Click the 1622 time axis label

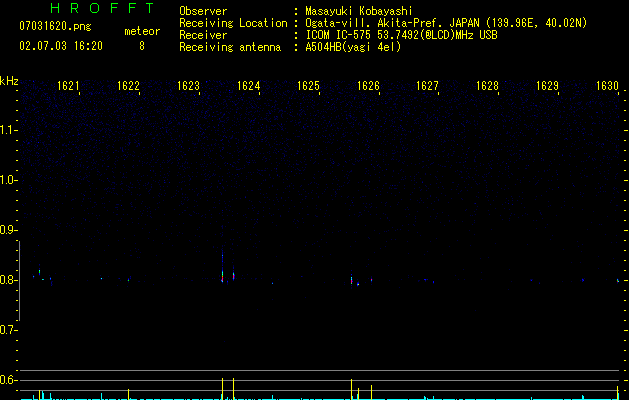pos(128,85)
